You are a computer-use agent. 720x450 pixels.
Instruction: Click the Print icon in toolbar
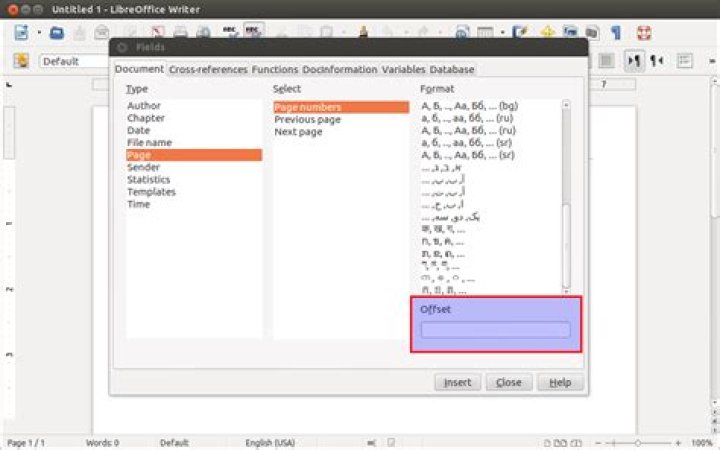pyautogui.click(x=180, y=33)
